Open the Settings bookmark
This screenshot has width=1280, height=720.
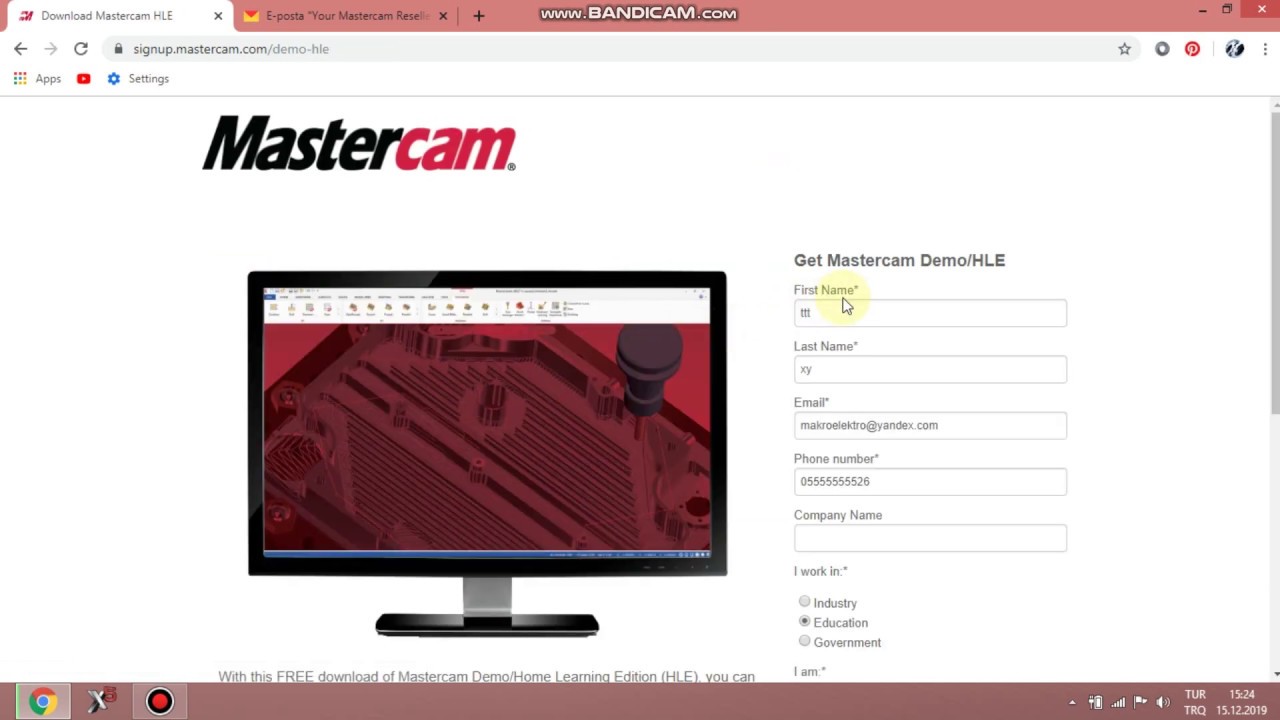pos(138,78)
